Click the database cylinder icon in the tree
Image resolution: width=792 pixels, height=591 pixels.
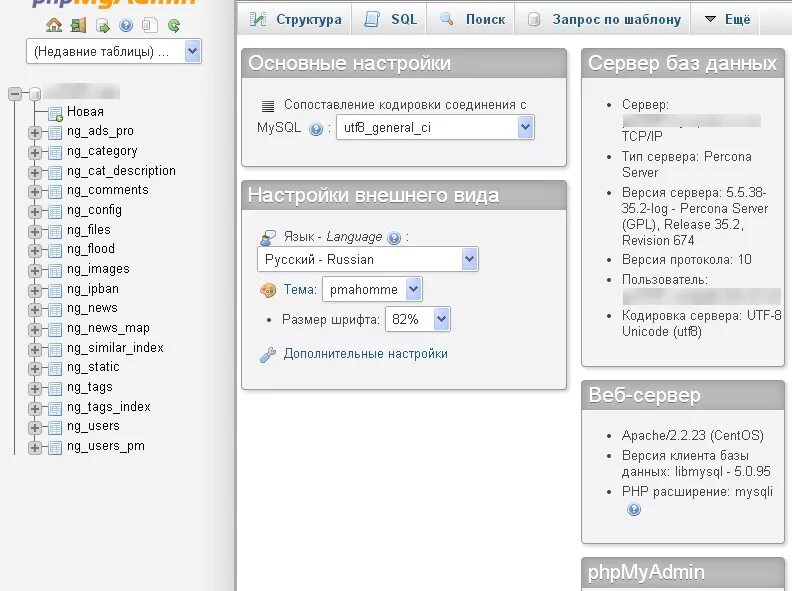click(x=35, y=93)
